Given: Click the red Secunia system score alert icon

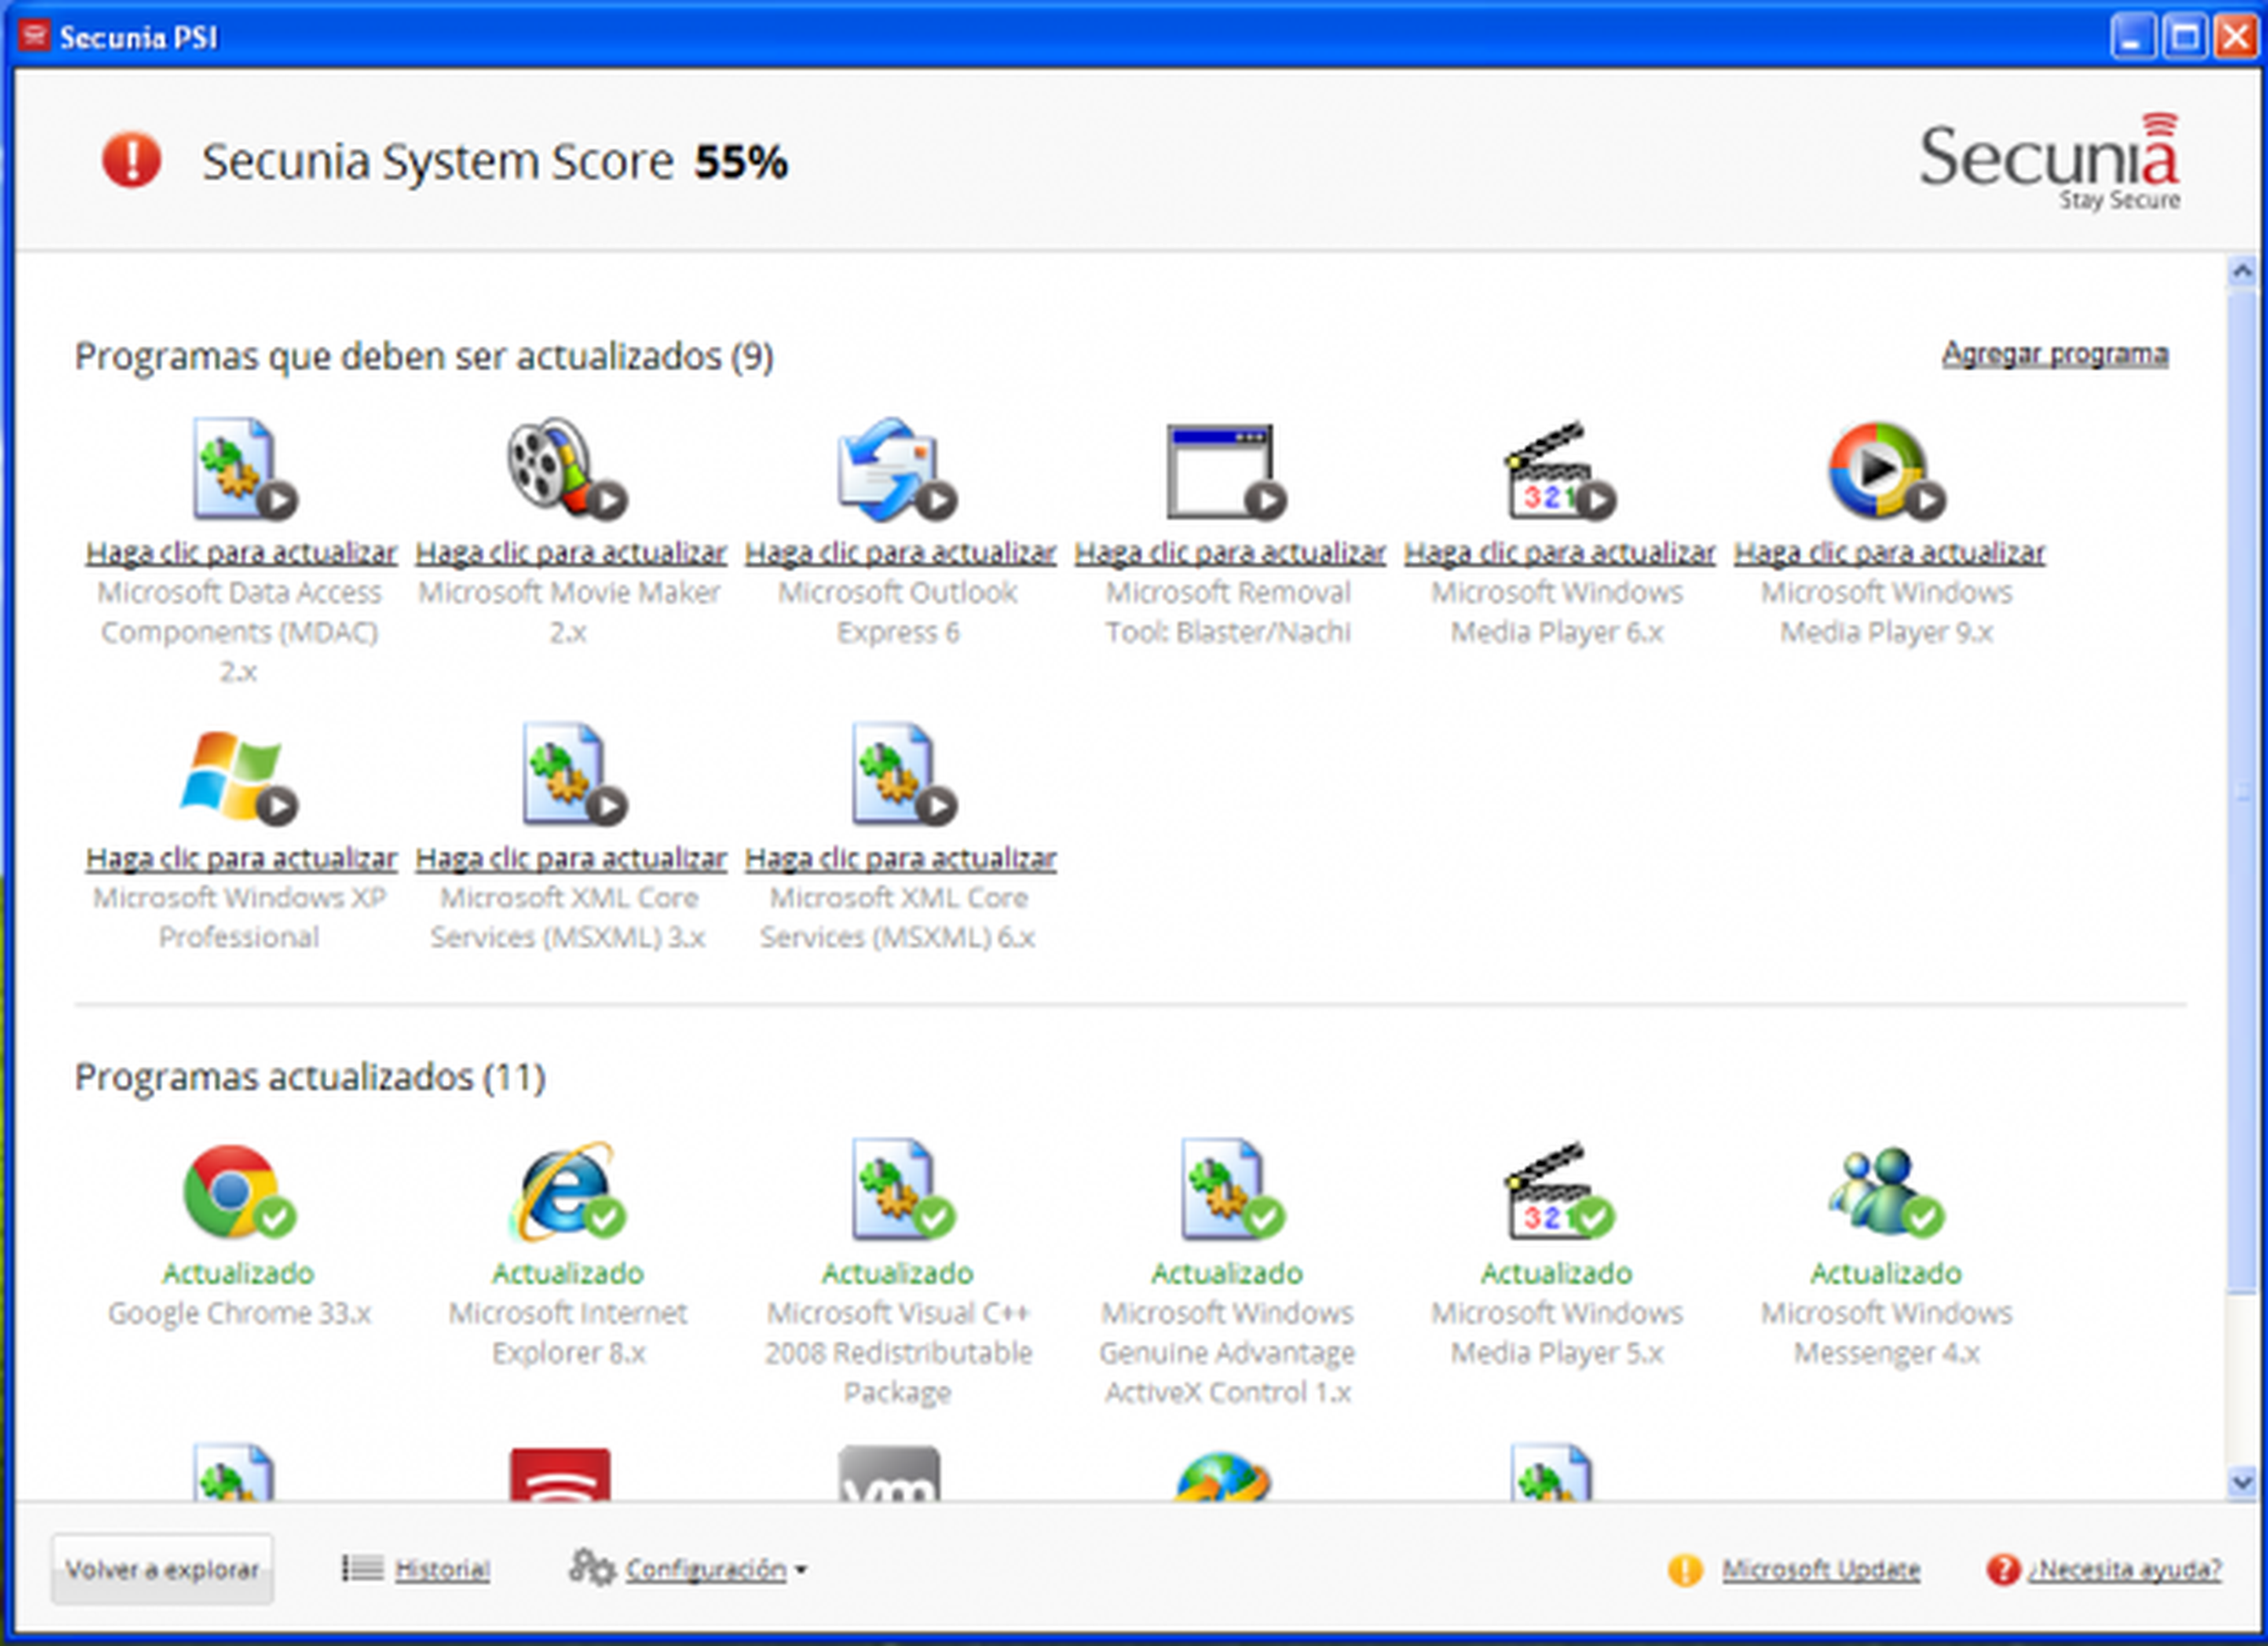Looking at the screenshot, I should (131, 160).
